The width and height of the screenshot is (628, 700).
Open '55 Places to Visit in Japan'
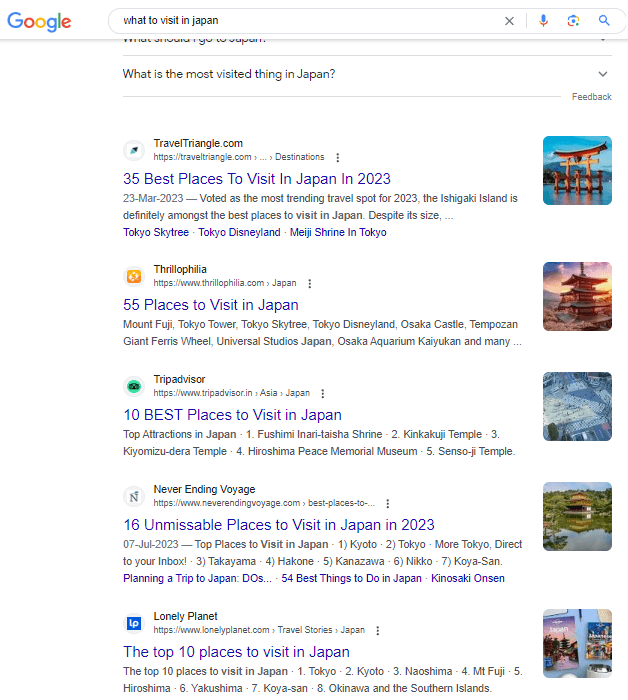211,305
